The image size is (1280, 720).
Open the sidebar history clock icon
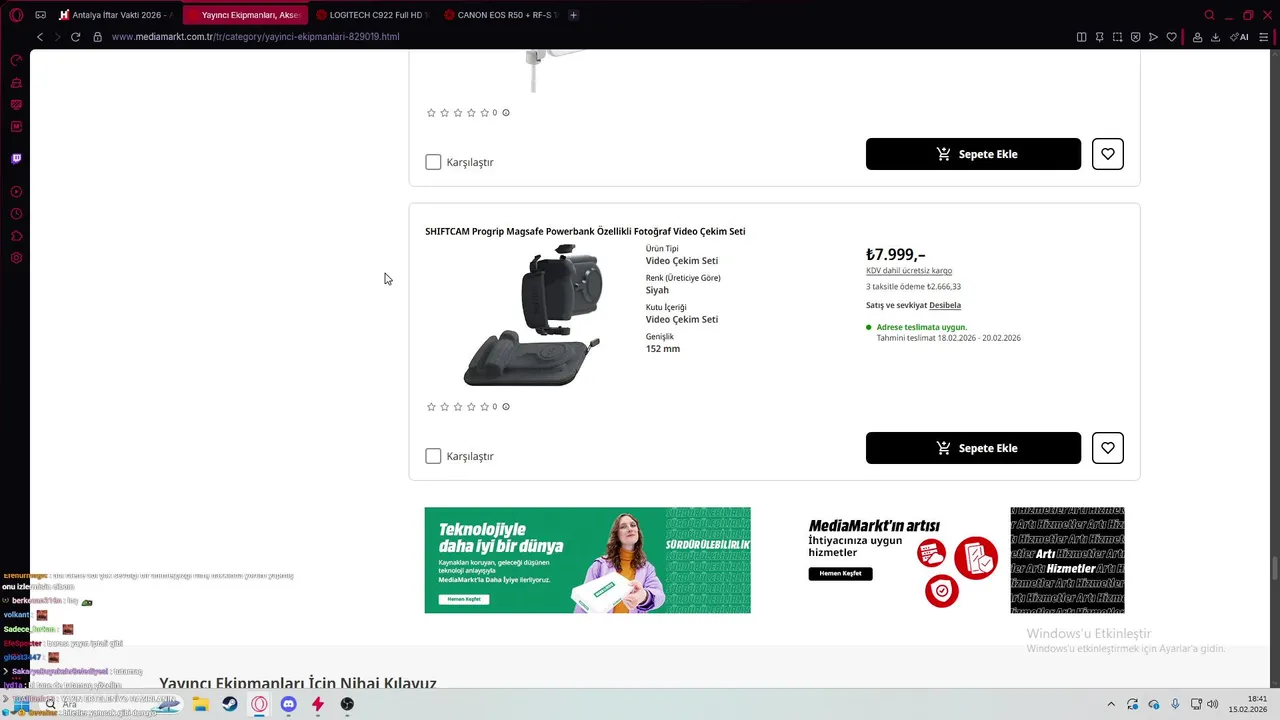16,214
